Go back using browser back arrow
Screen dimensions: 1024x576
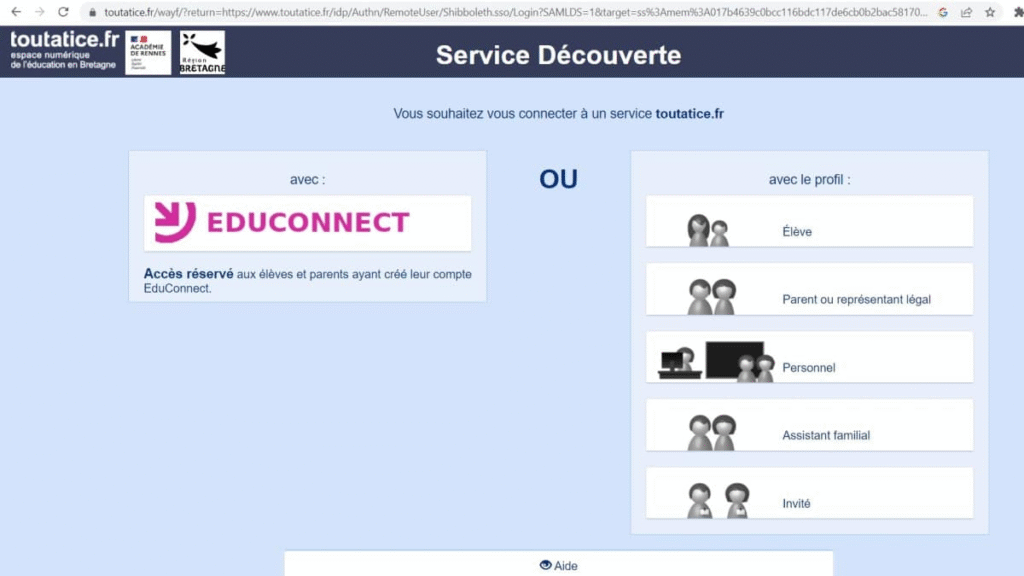(15, 12)
